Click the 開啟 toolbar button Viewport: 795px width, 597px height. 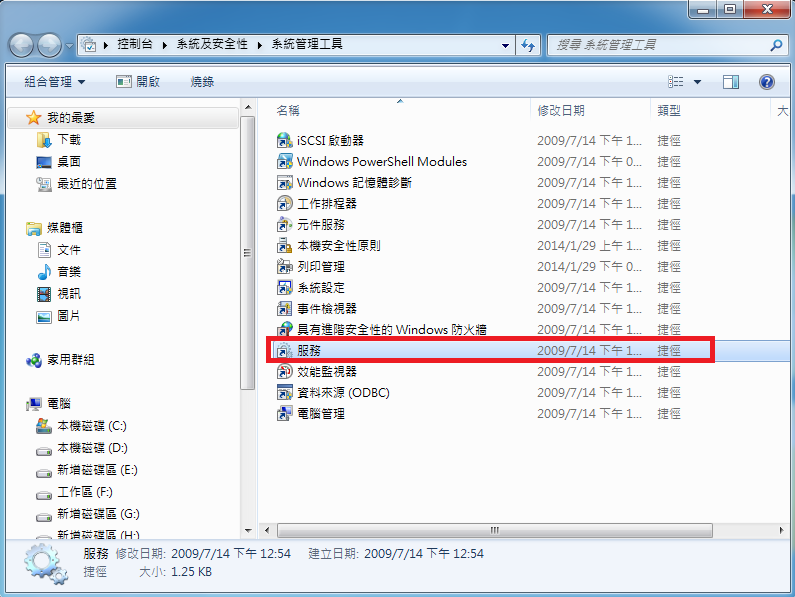138,82
